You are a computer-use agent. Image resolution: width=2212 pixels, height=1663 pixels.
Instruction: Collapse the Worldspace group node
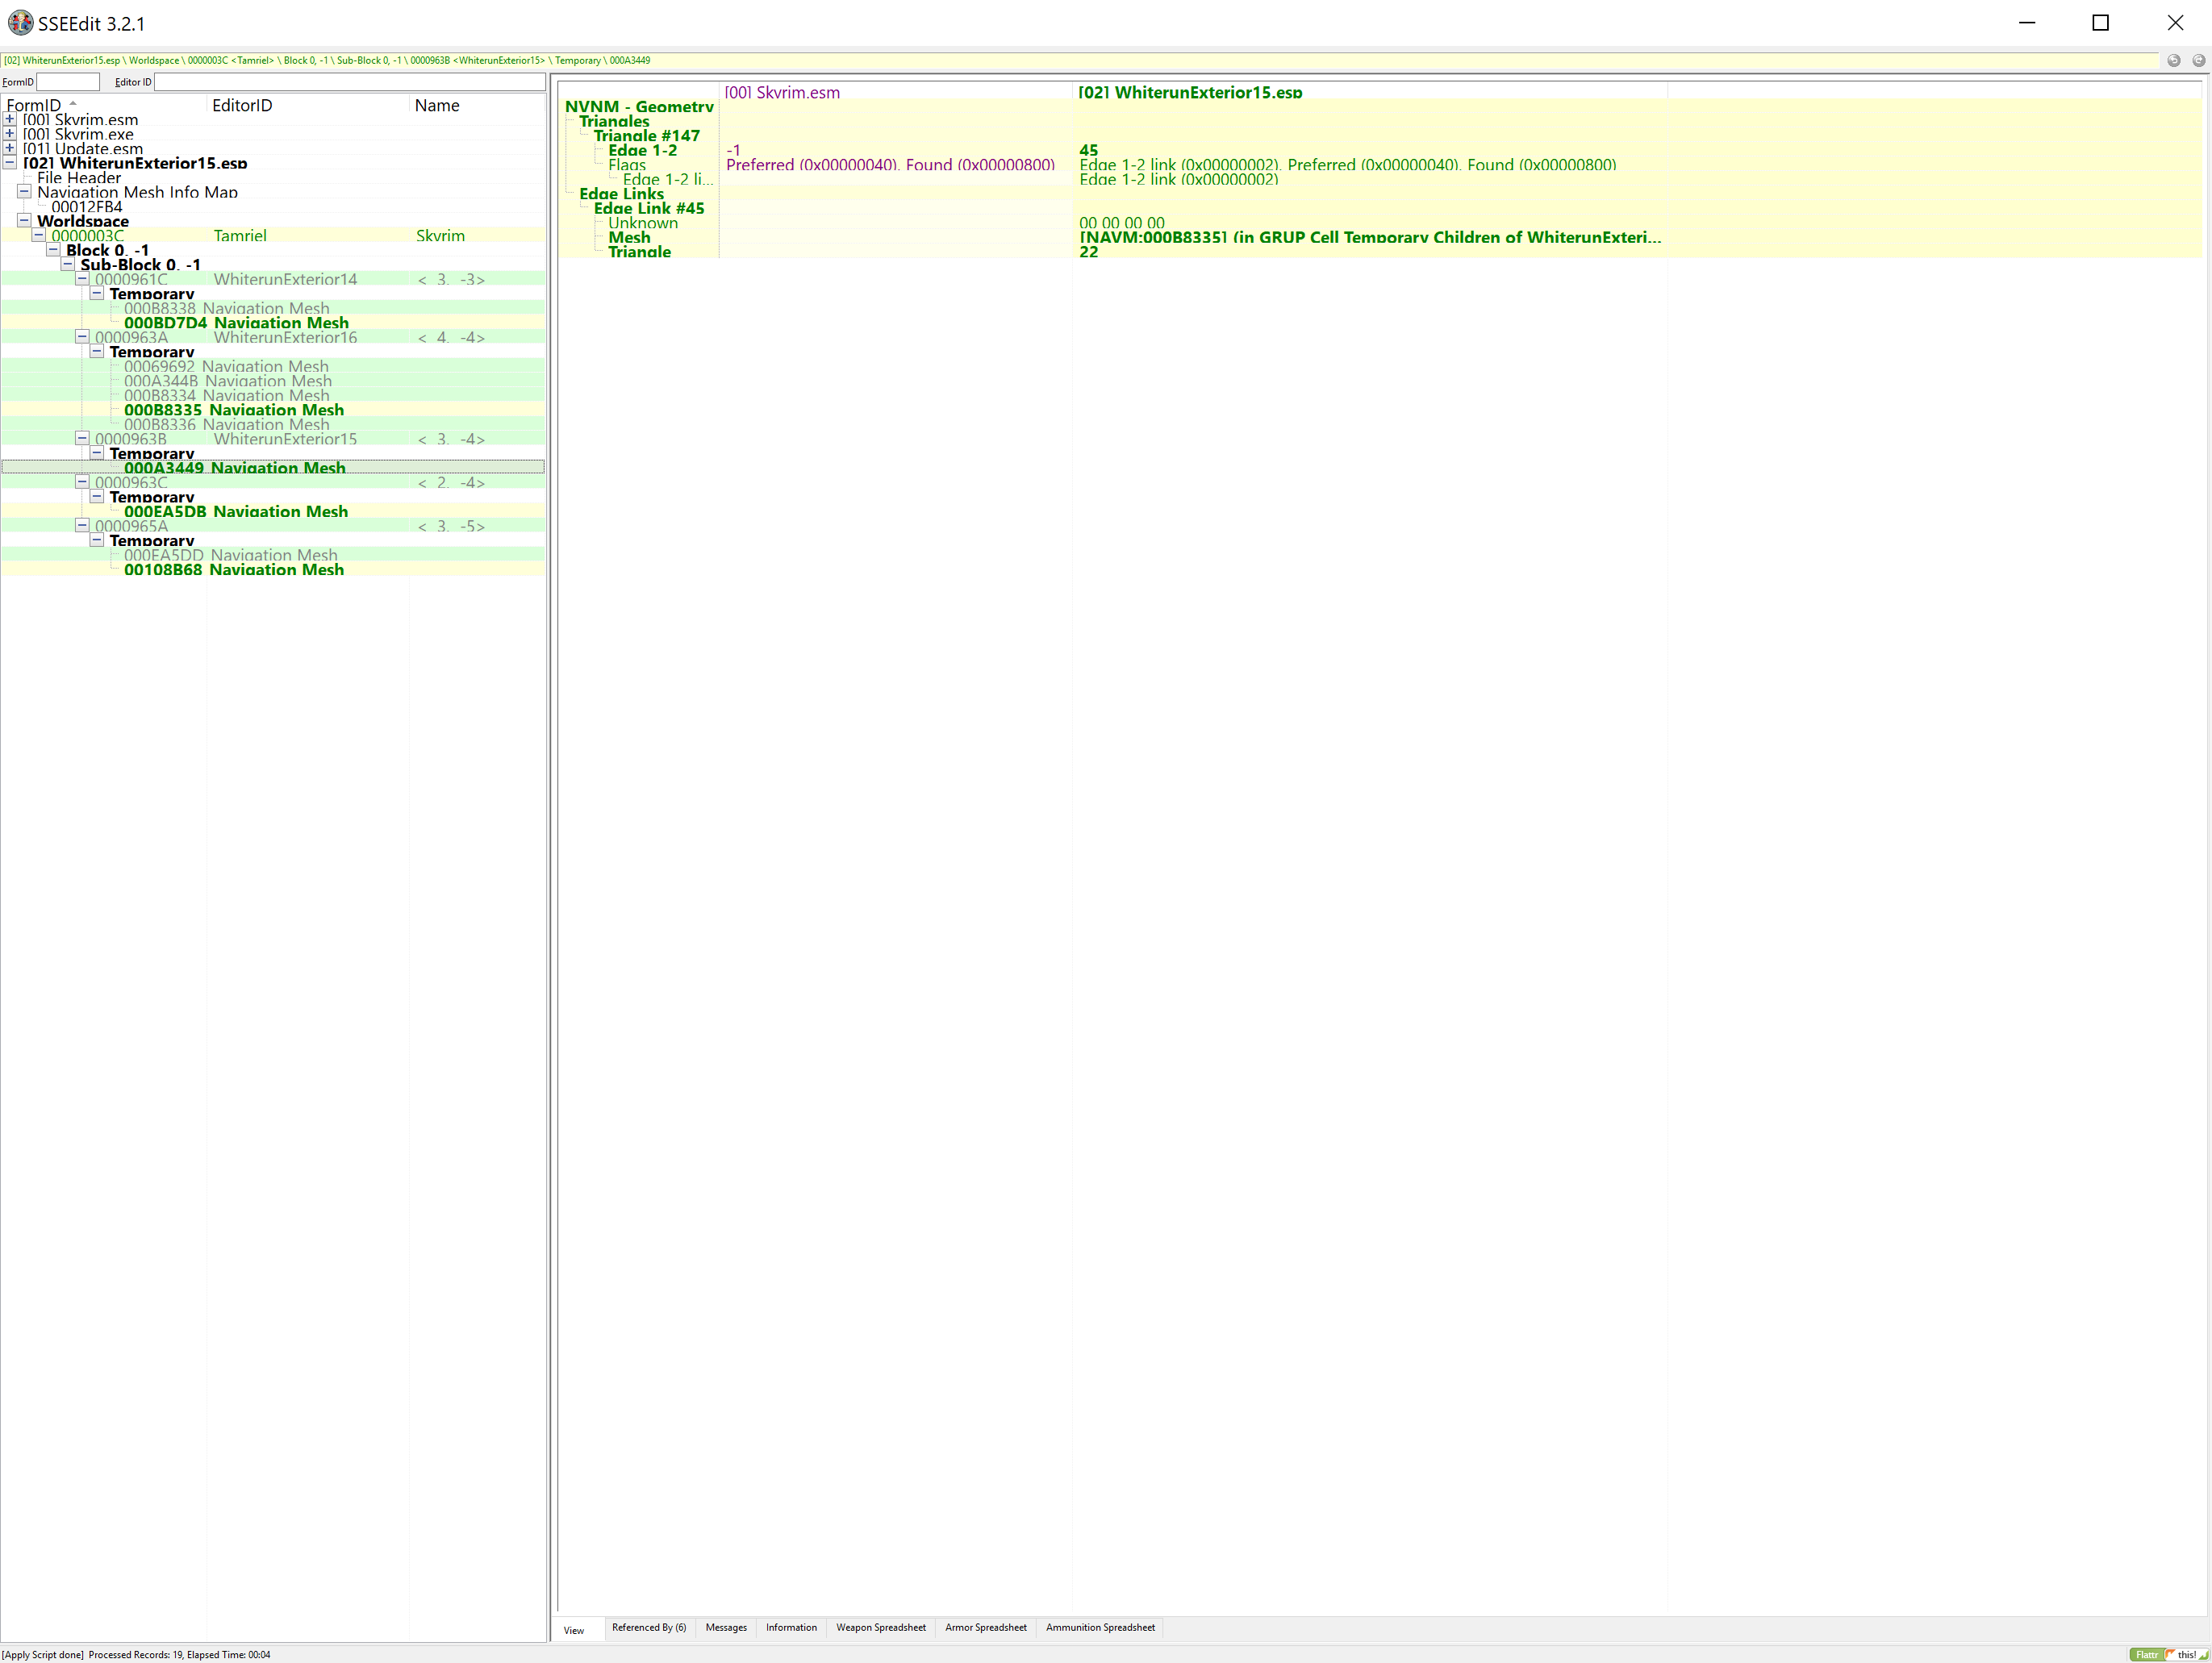24,220
